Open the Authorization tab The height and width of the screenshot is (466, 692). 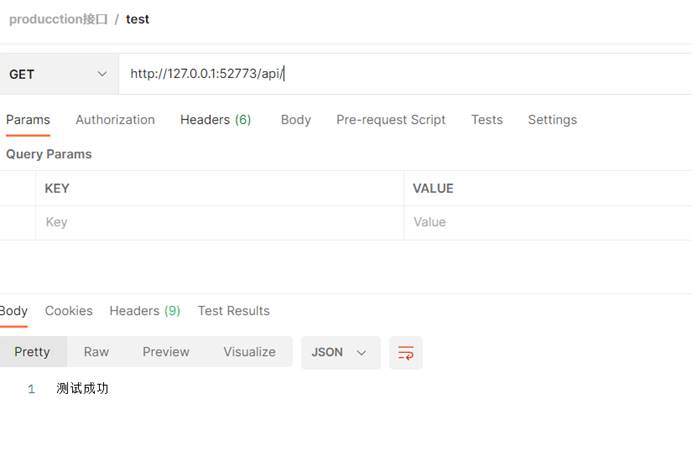(x=115, y=120)
